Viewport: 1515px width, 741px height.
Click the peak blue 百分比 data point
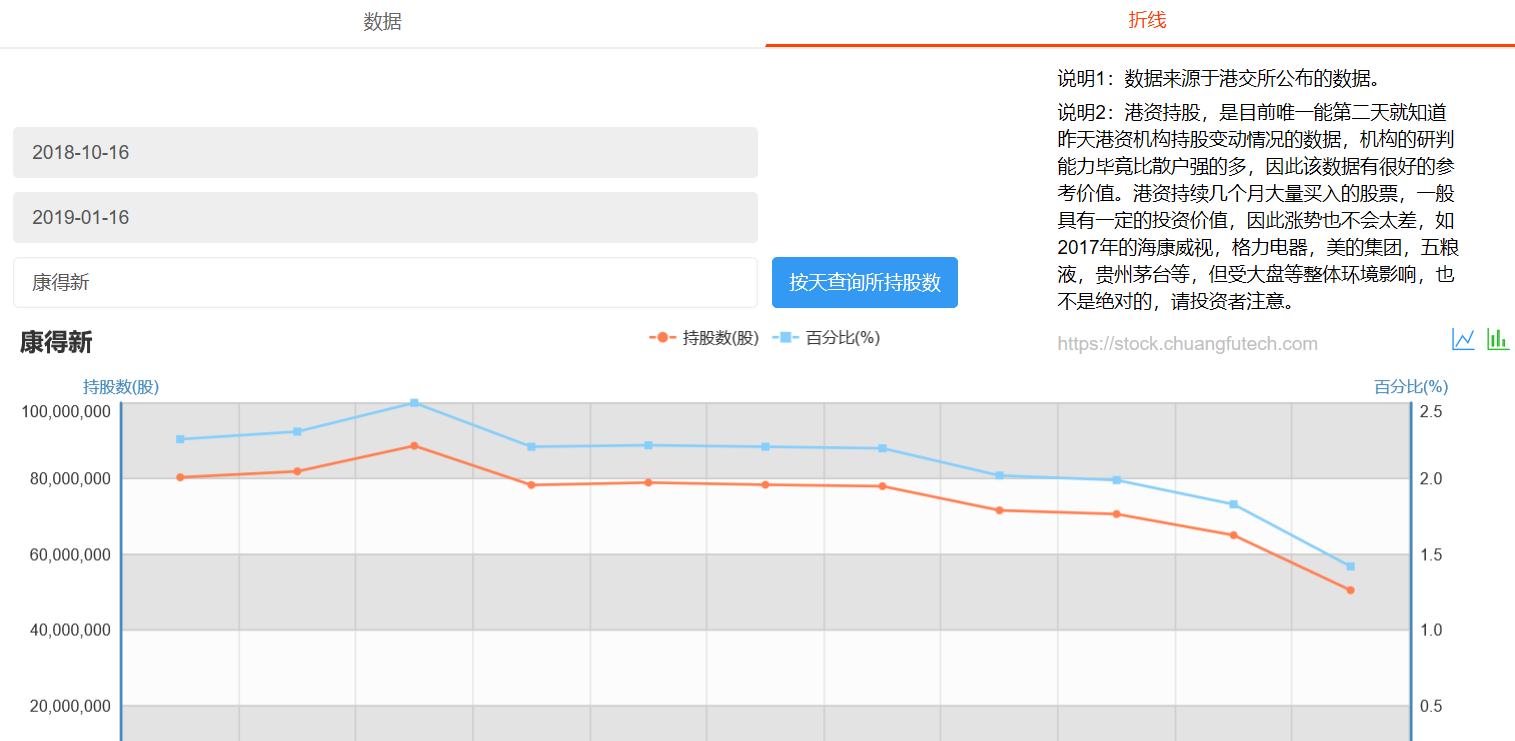click(x=414, y=403)
